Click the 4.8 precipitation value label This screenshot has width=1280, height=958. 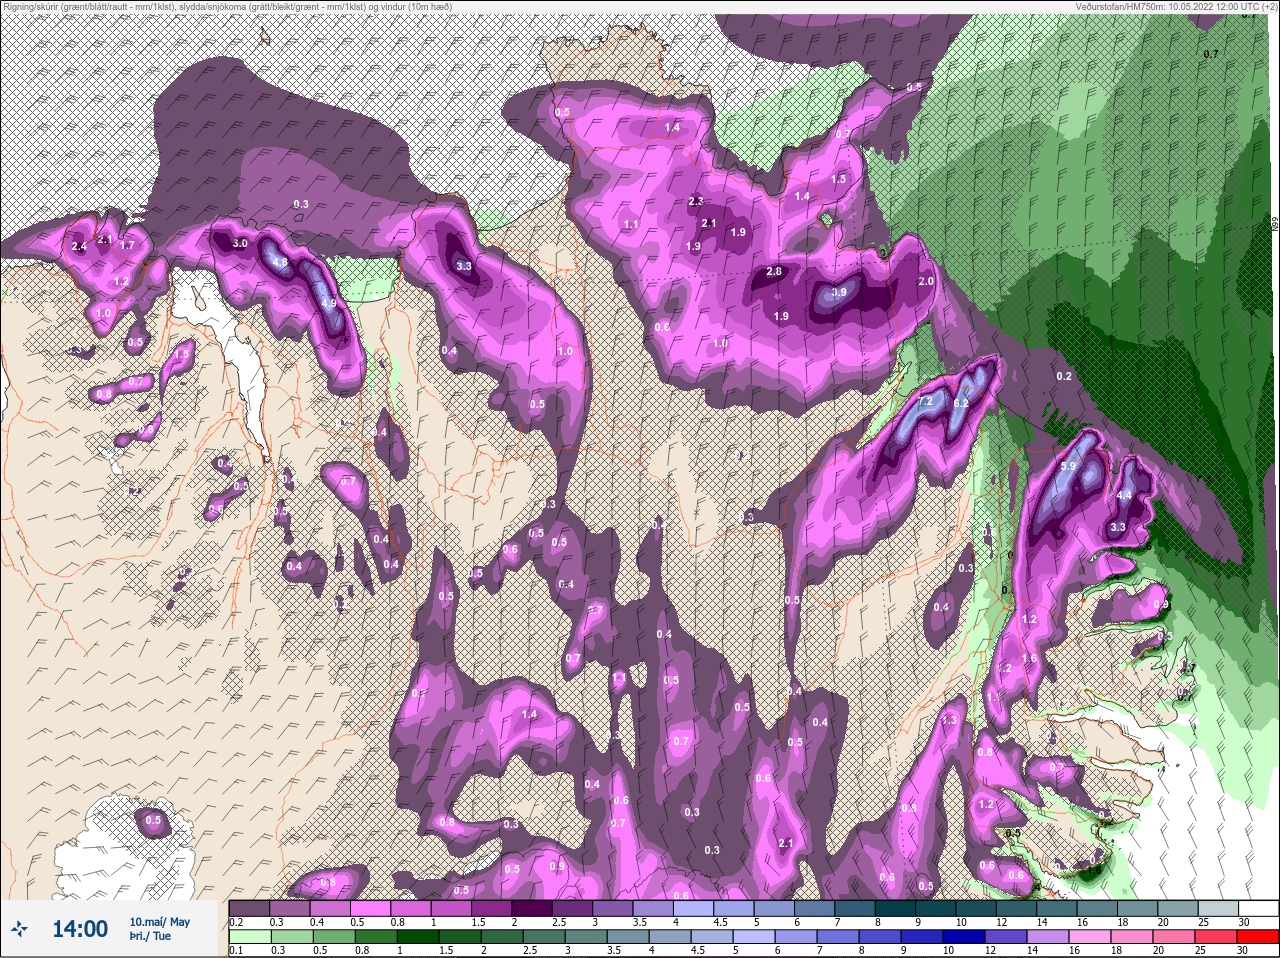pyautogui.click(x=280, y=262)
